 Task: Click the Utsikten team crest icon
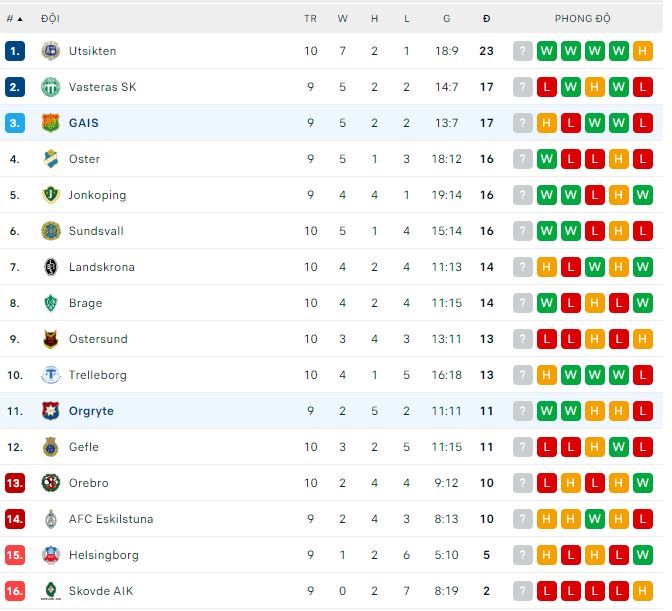pos(51,51)
